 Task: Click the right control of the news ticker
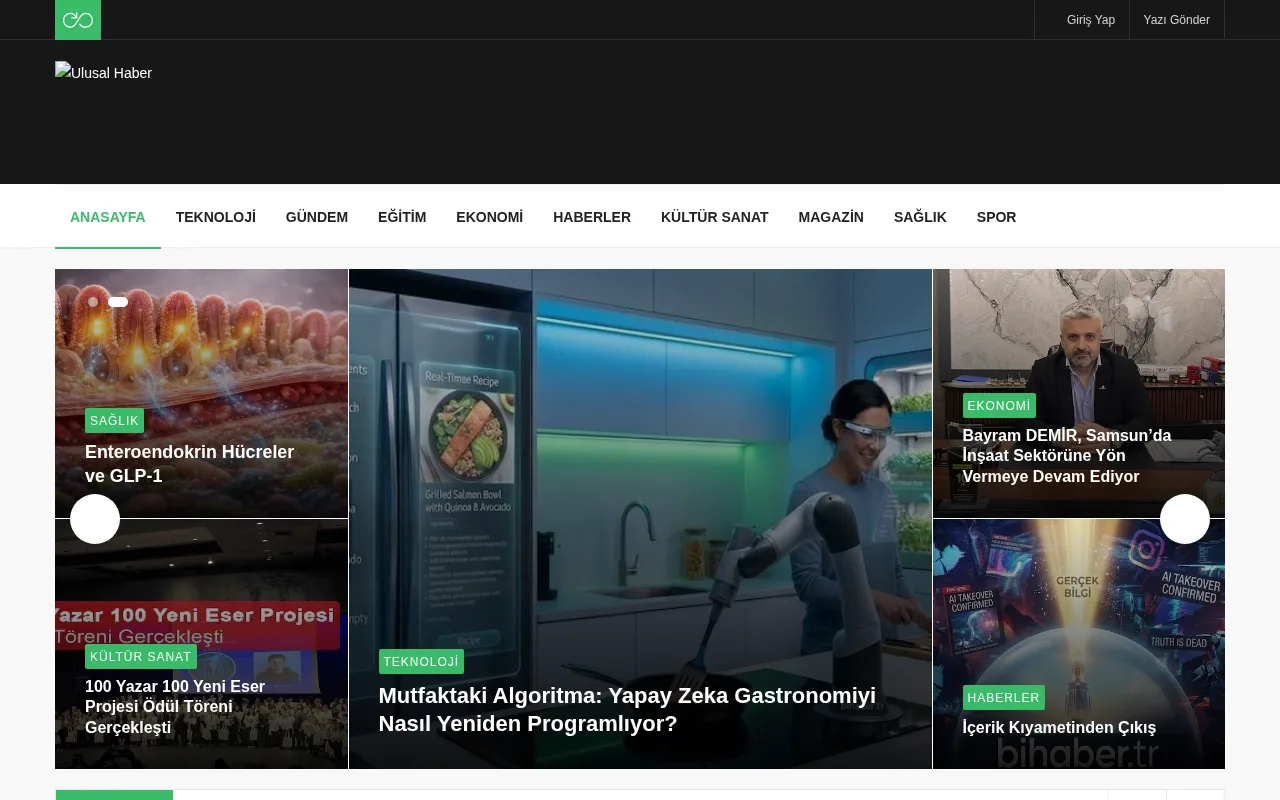[1194, 797]
